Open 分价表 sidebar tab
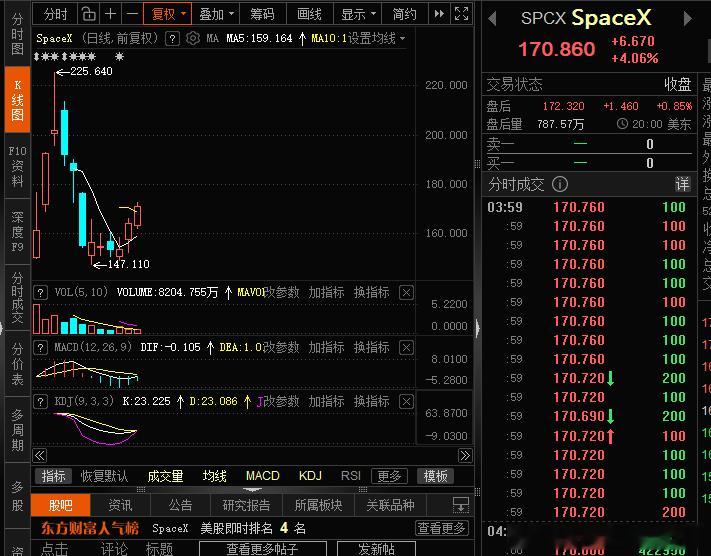The image size is (711, 556). (17, 364)
